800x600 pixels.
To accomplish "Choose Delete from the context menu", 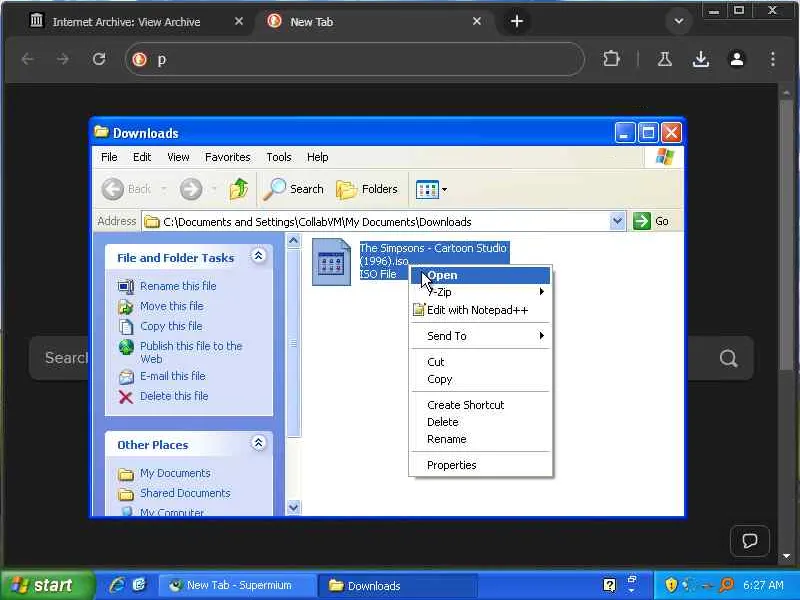I will [481, 422].
